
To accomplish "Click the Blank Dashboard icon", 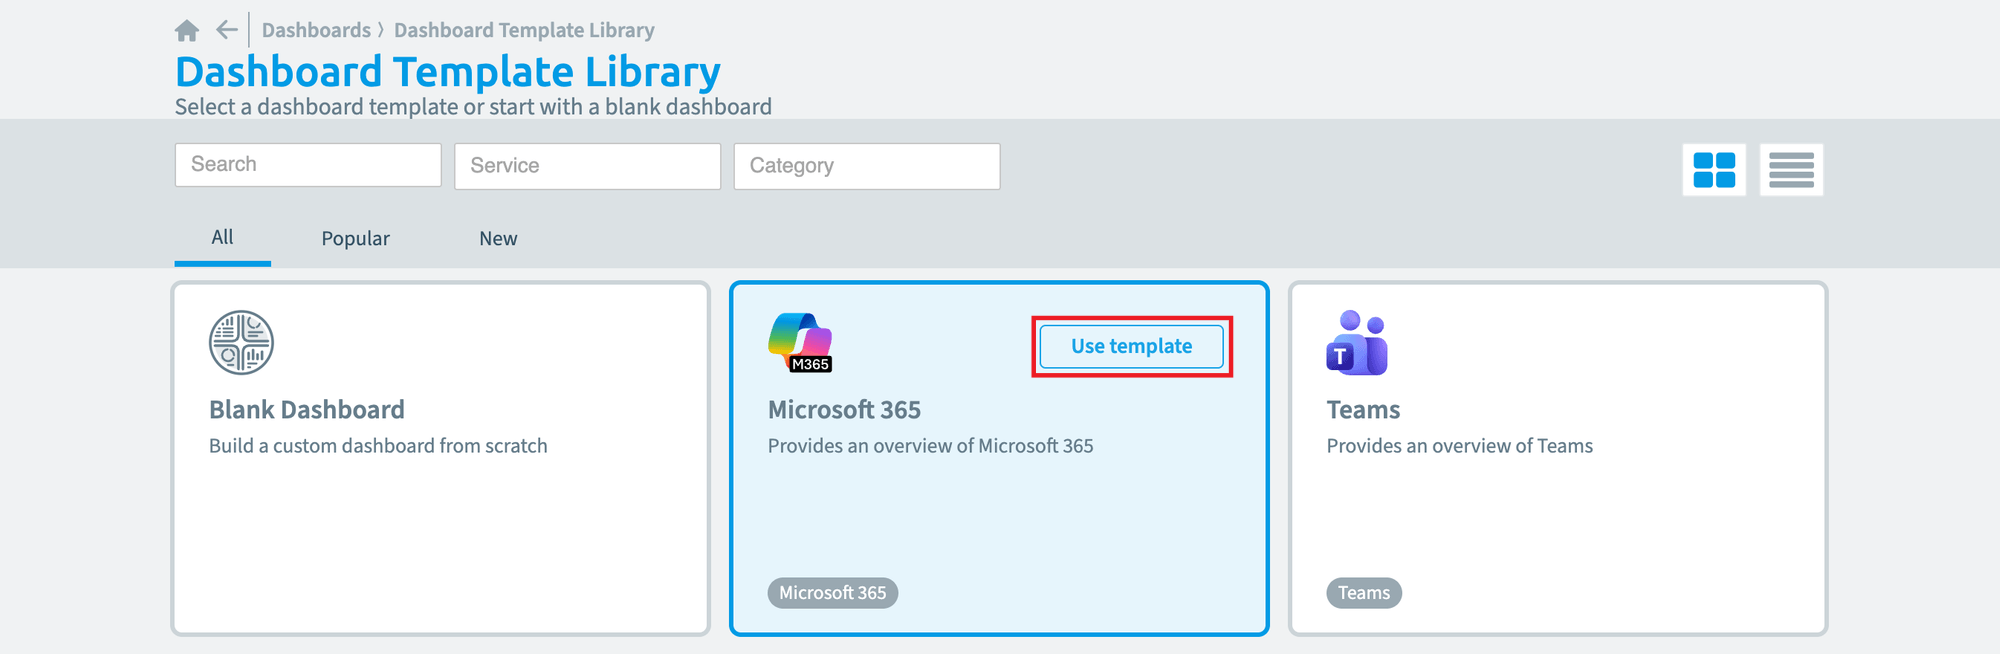I will (241, 342).
